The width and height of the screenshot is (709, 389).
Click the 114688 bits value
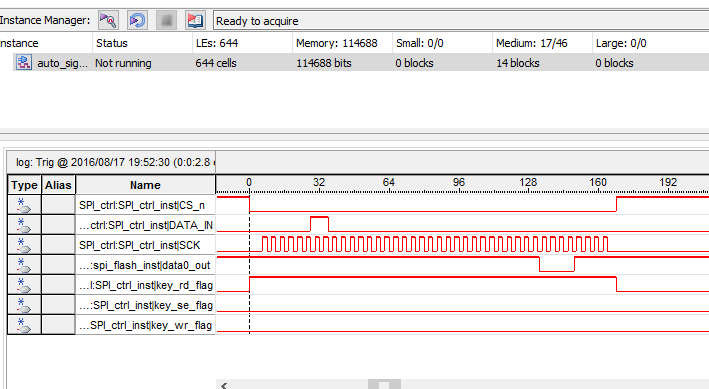[324, 63]
